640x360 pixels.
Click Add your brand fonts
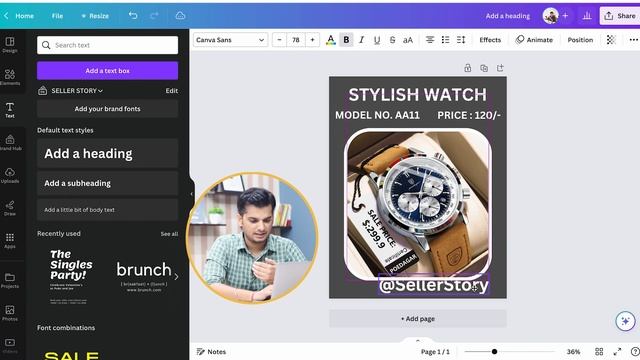(x=107, y=109)
